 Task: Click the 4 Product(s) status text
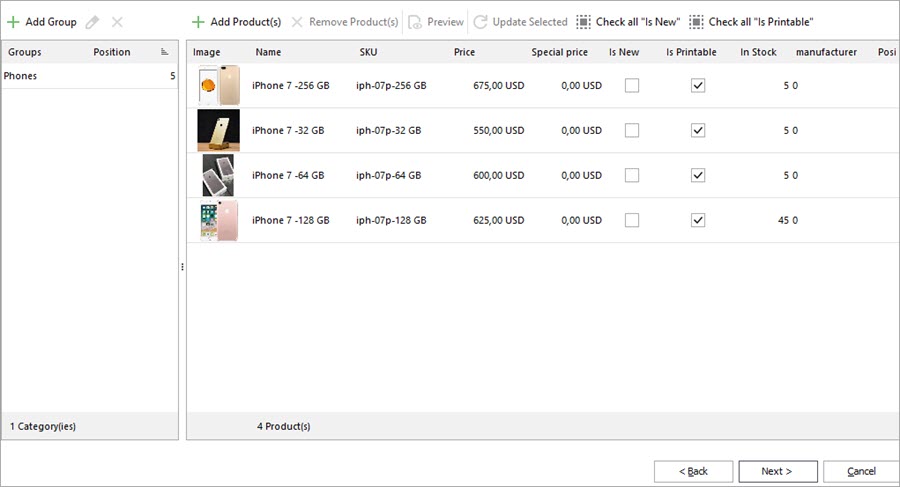click(284, 426)
